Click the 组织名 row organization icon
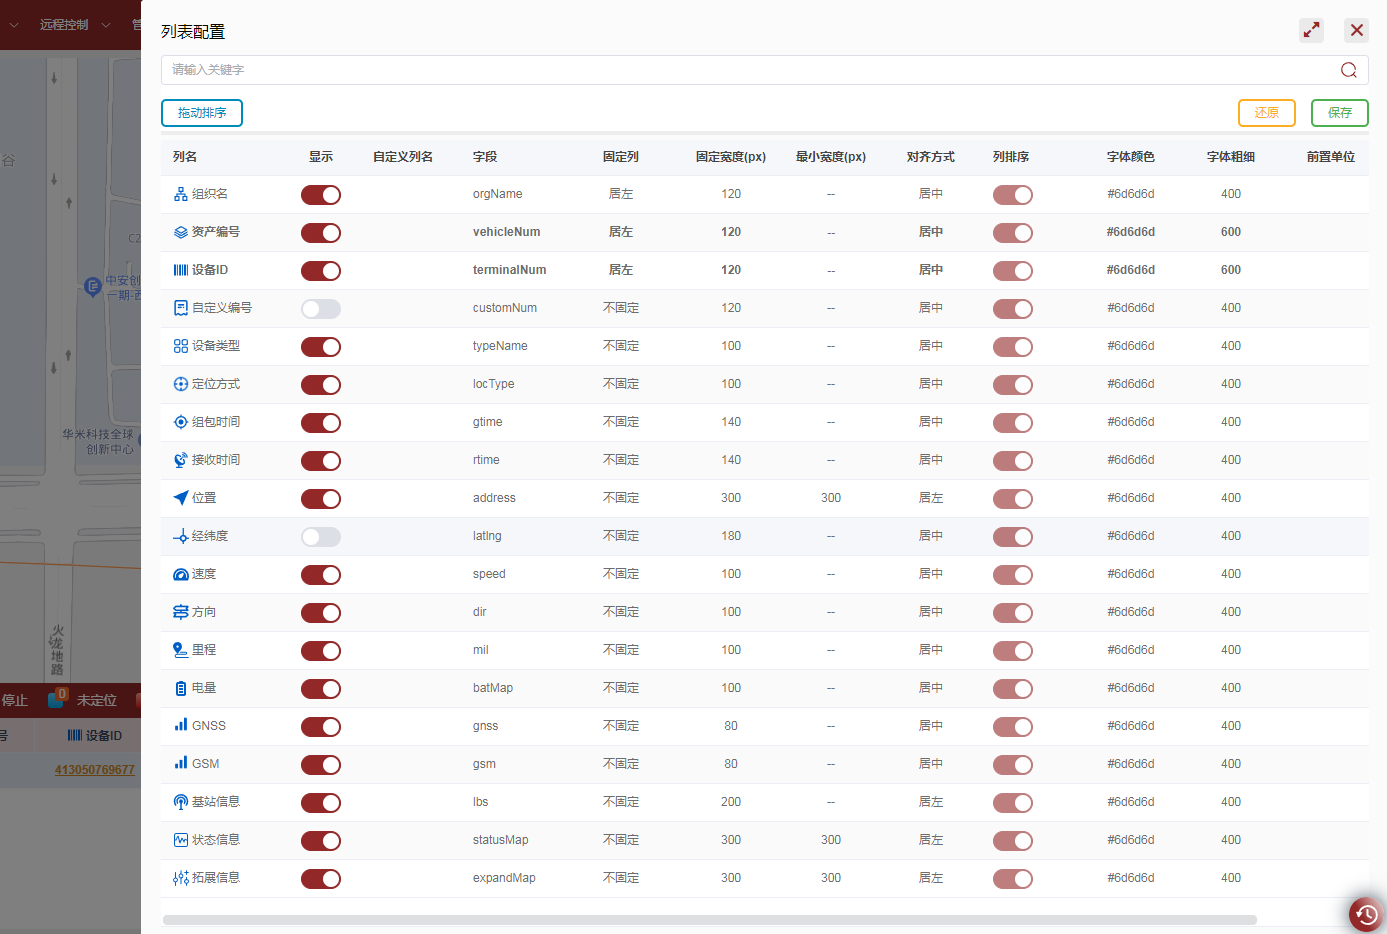The height and width of the screenshot is (934, 1387). click(x=181, y=194)
